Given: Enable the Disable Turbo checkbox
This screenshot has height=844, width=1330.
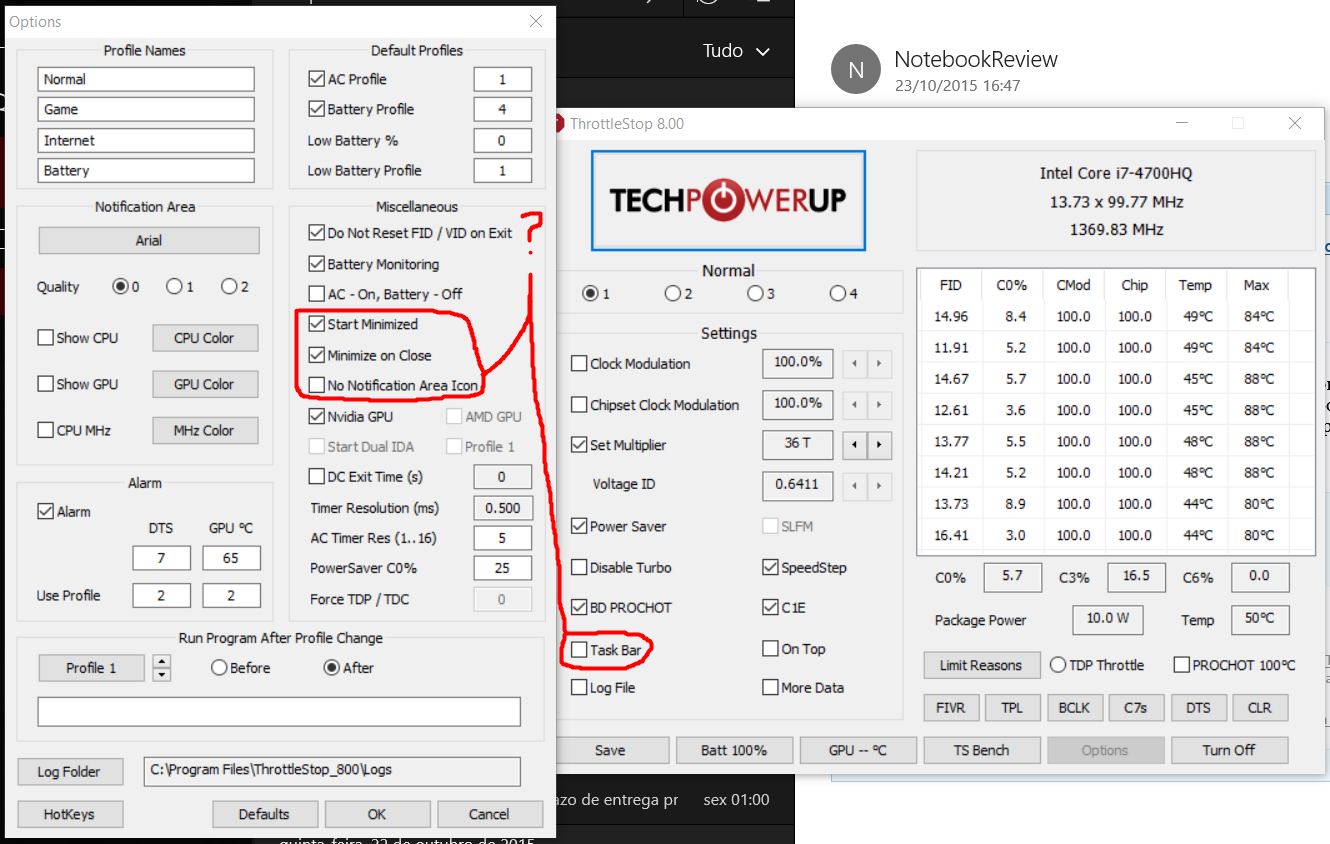Looking at the screenshot, I should click(579, 567).
